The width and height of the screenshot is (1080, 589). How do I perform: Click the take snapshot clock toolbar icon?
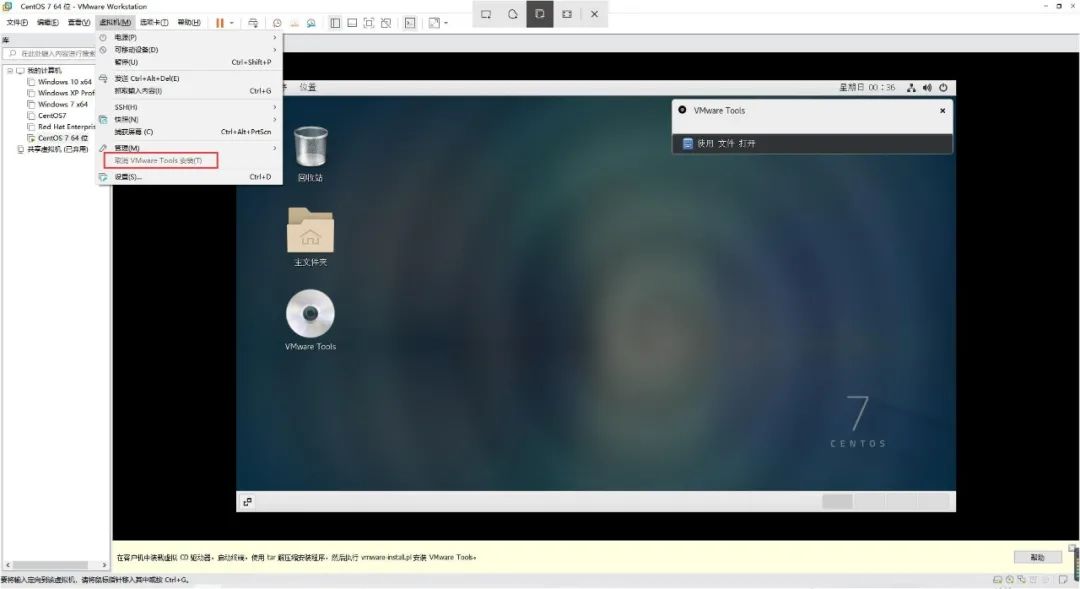click(x=277, y=23)
